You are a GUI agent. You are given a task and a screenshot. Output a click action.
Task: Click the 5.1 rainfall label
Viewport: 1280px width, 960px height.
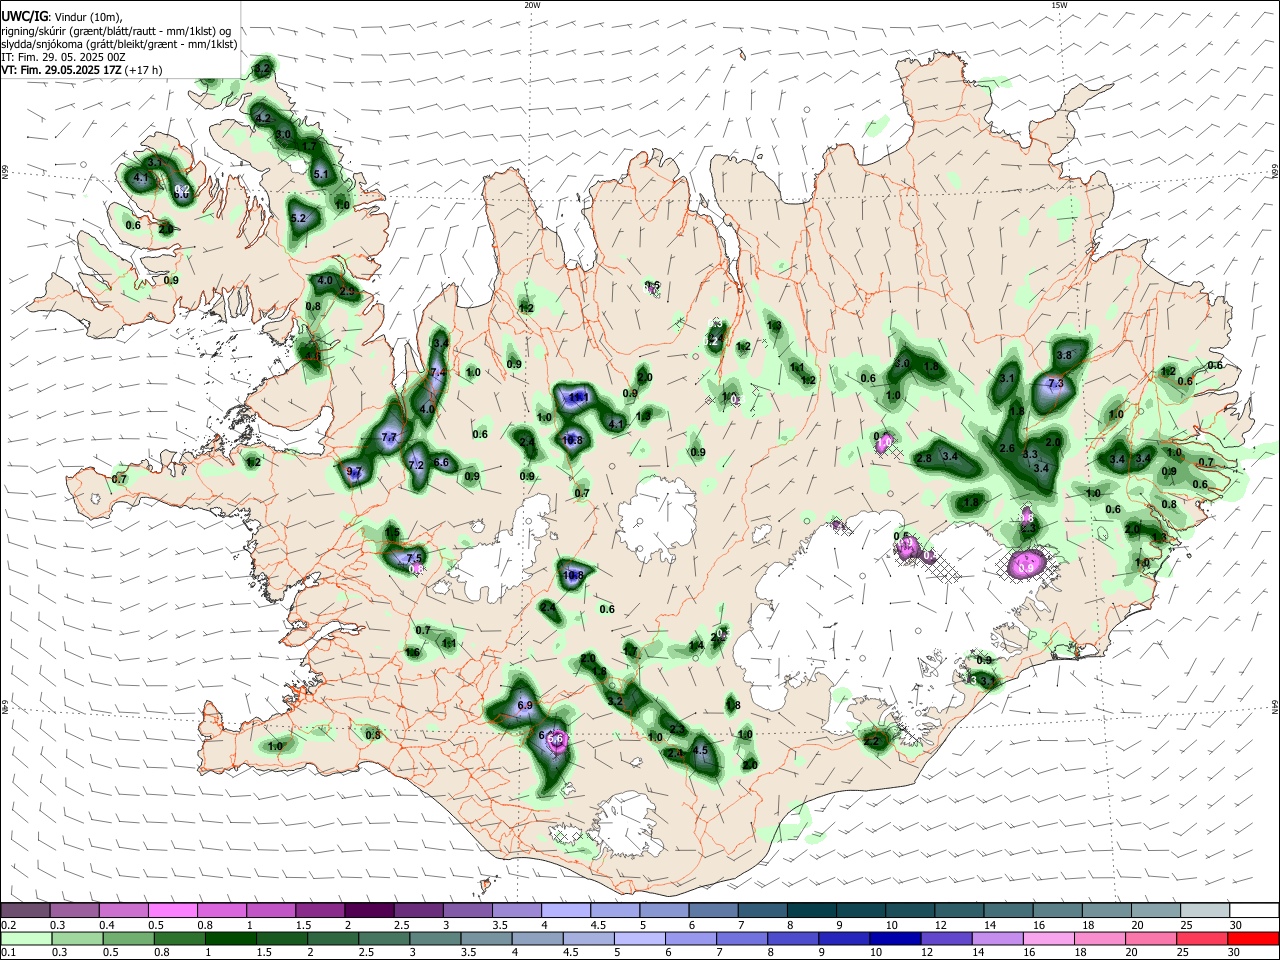click(321, 174)
